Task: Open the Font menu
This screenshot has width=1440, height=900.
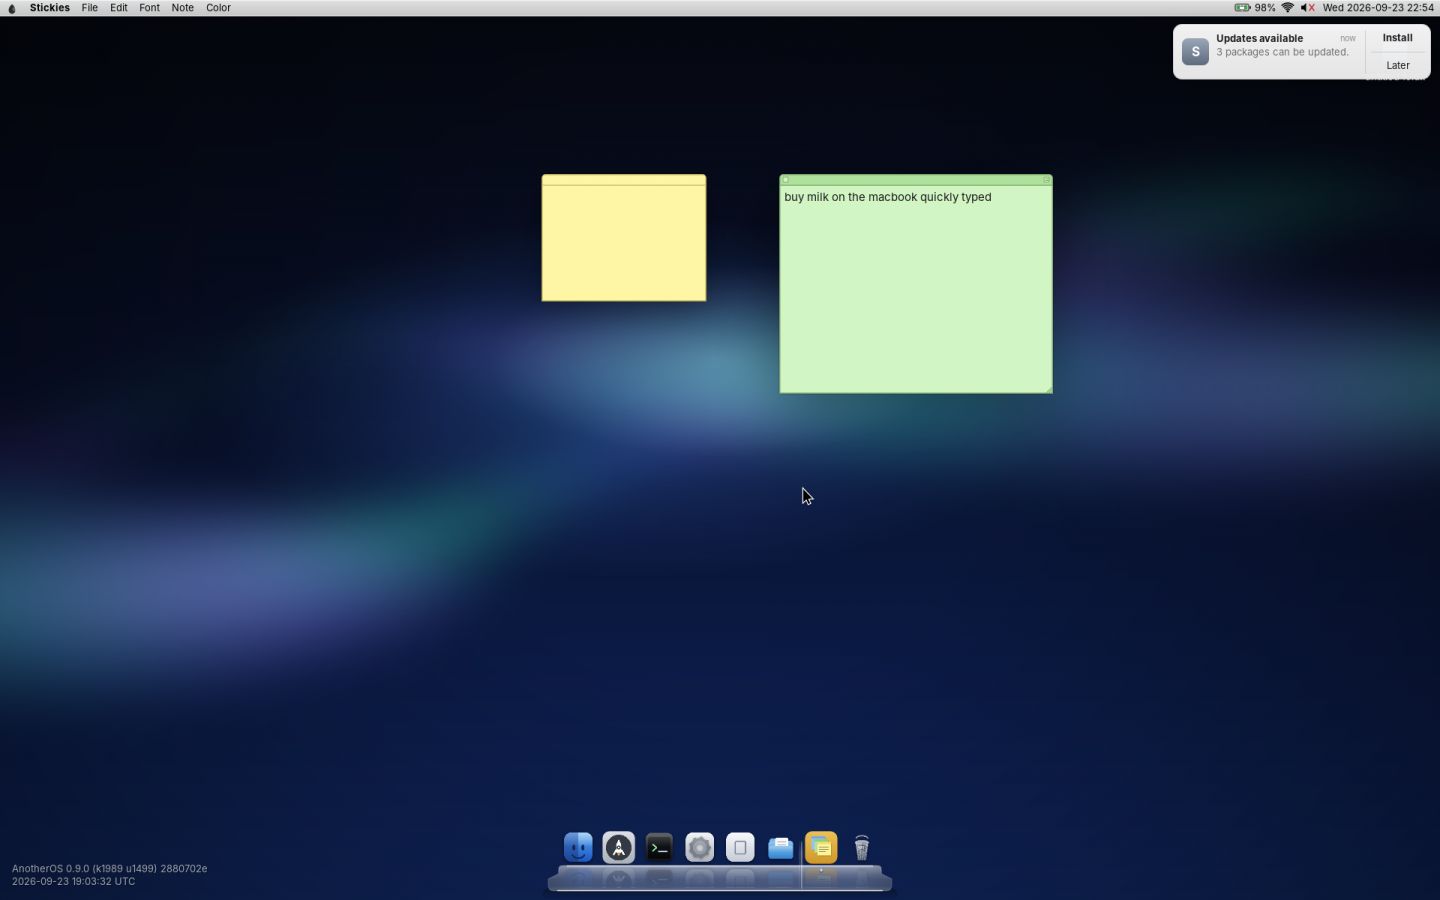Action: [149, 8]
